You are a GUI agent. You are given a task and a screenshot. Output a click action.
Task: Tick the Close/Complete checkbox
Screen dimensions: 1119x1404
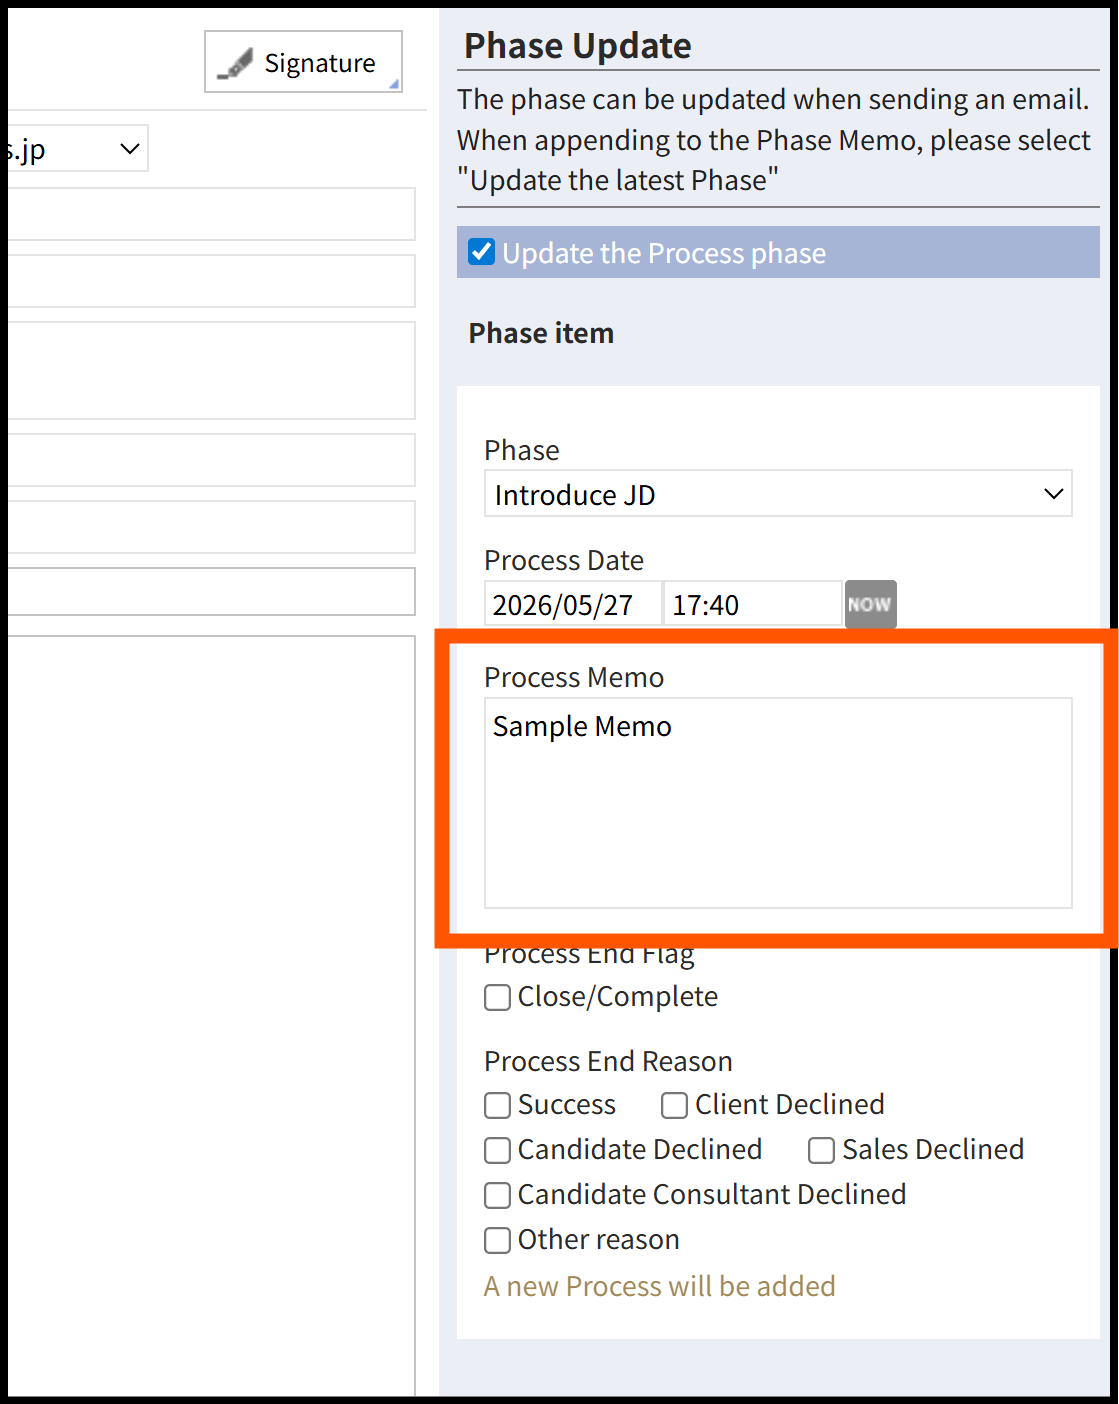497,997
